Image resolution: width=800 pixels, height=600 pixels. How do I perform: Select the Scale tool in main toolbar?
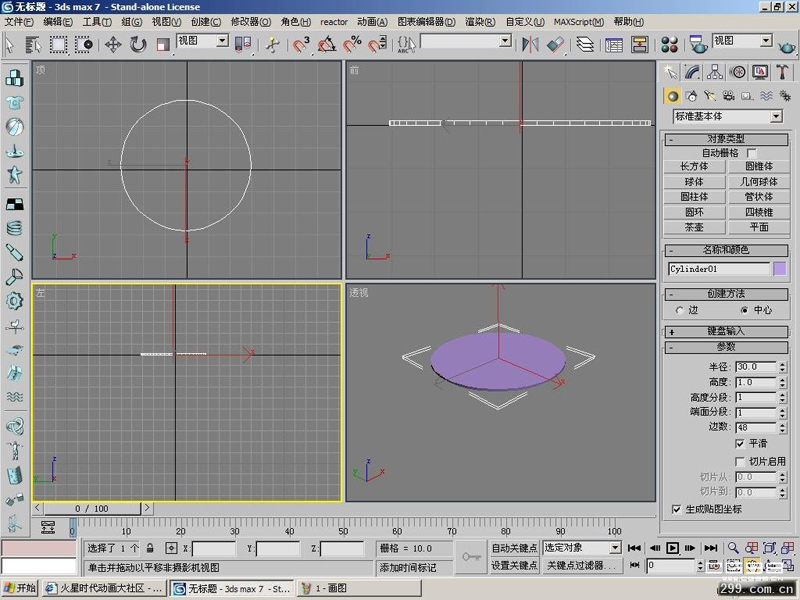(x=163, y=44)
